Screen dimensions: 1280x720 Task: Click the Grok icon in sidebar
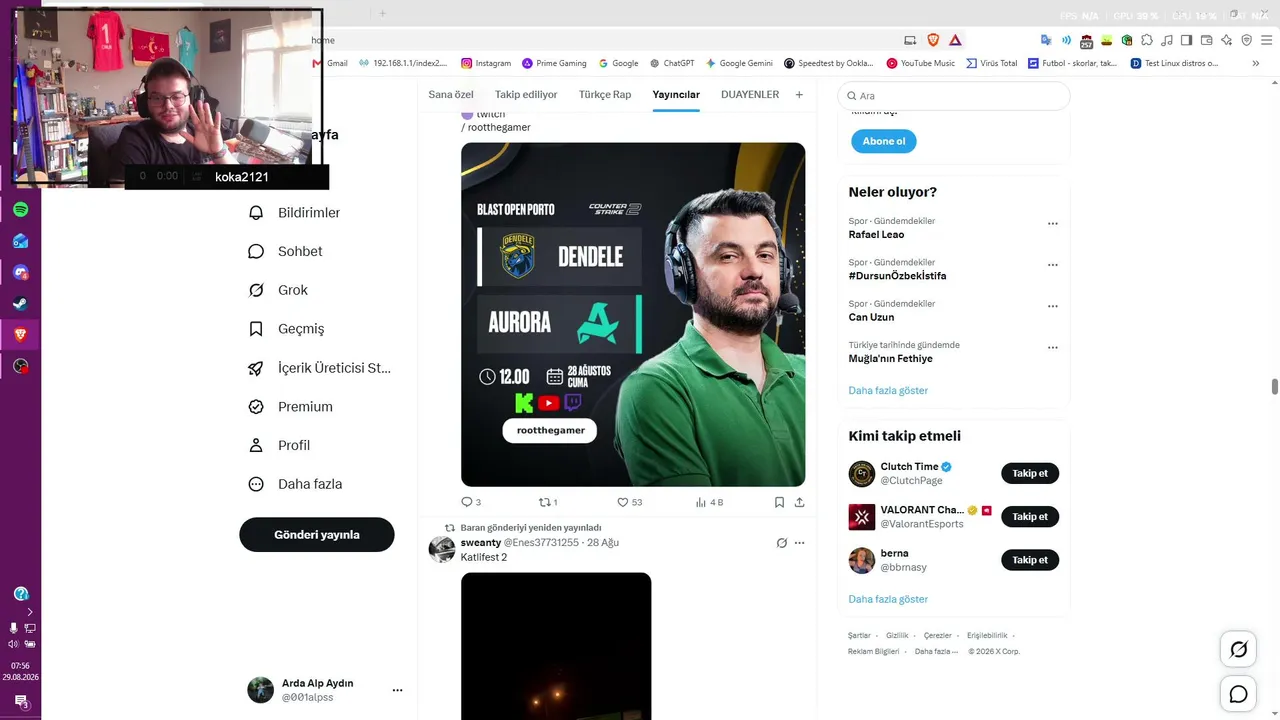pyautogui.click(x=256, y=290)
